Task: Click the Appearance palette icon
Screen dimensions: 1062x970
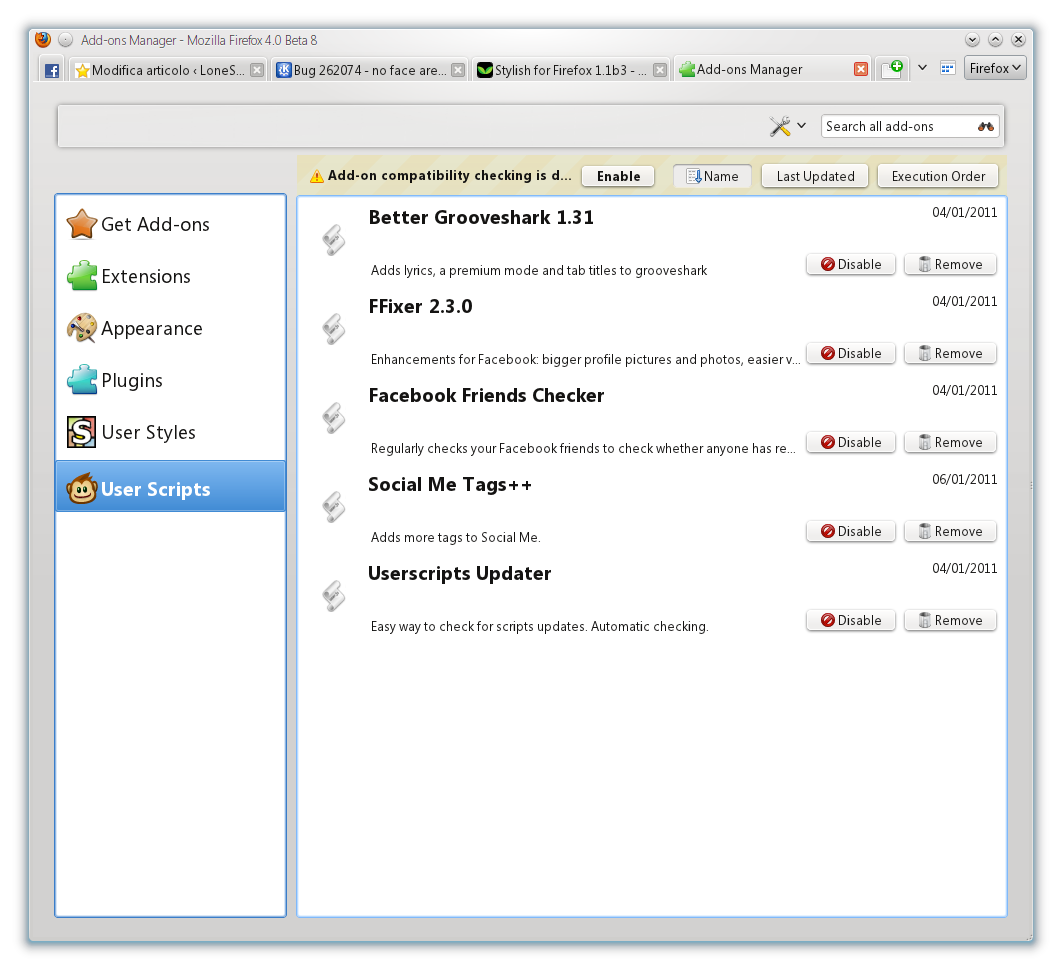Action: click(81, 328)
